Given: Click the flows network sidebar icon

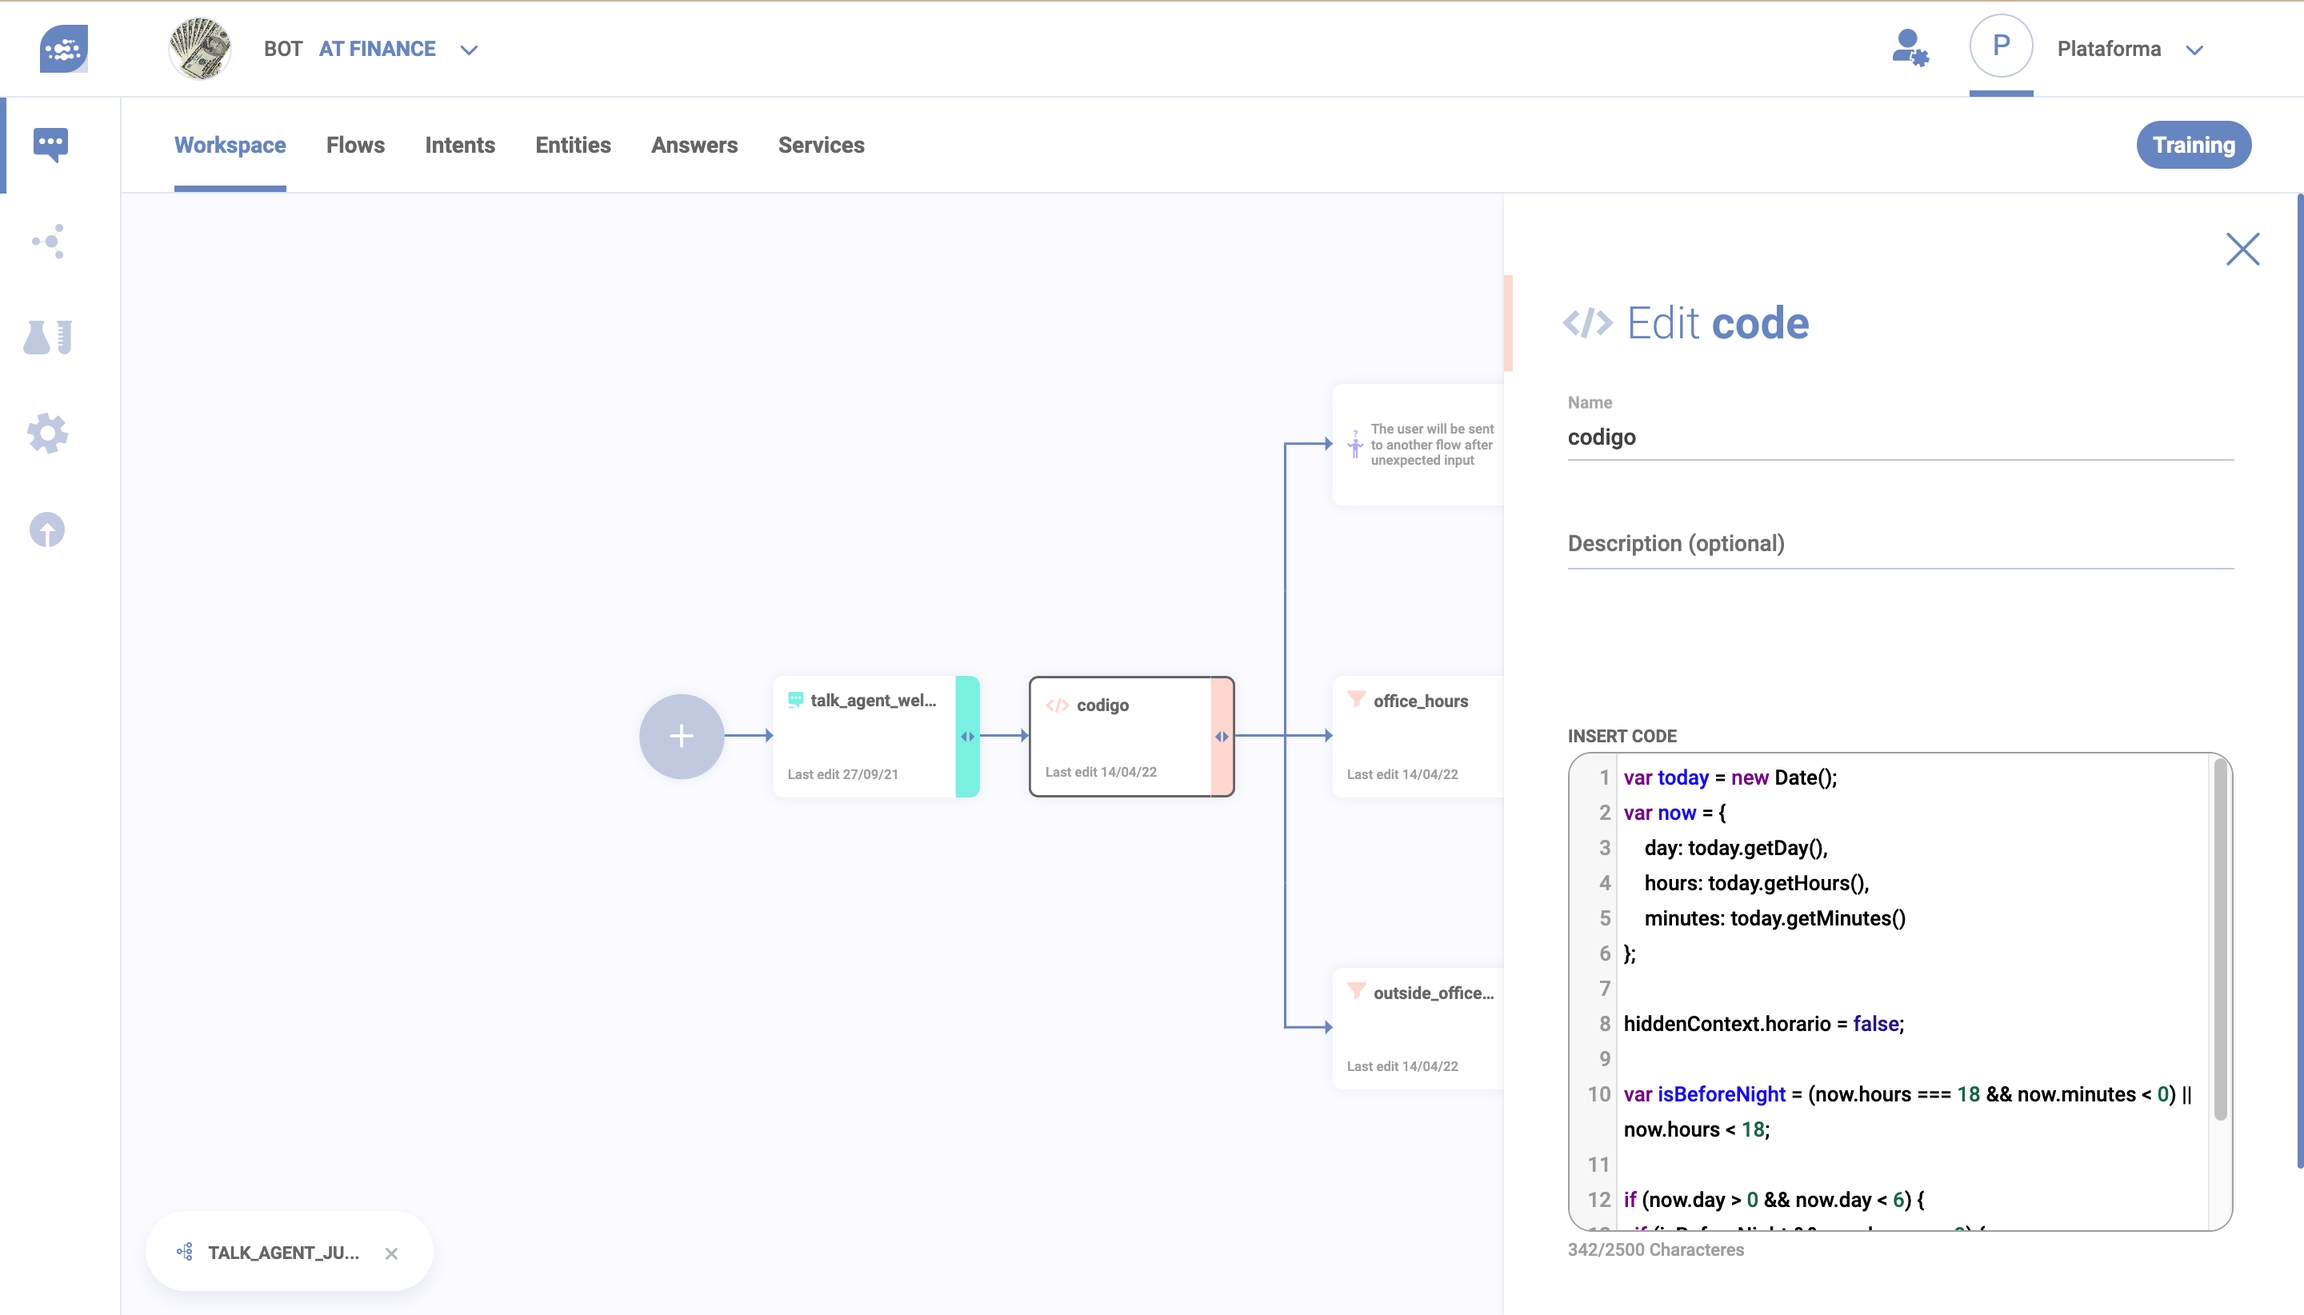Looking at the screenshot, I should (48, 241).
